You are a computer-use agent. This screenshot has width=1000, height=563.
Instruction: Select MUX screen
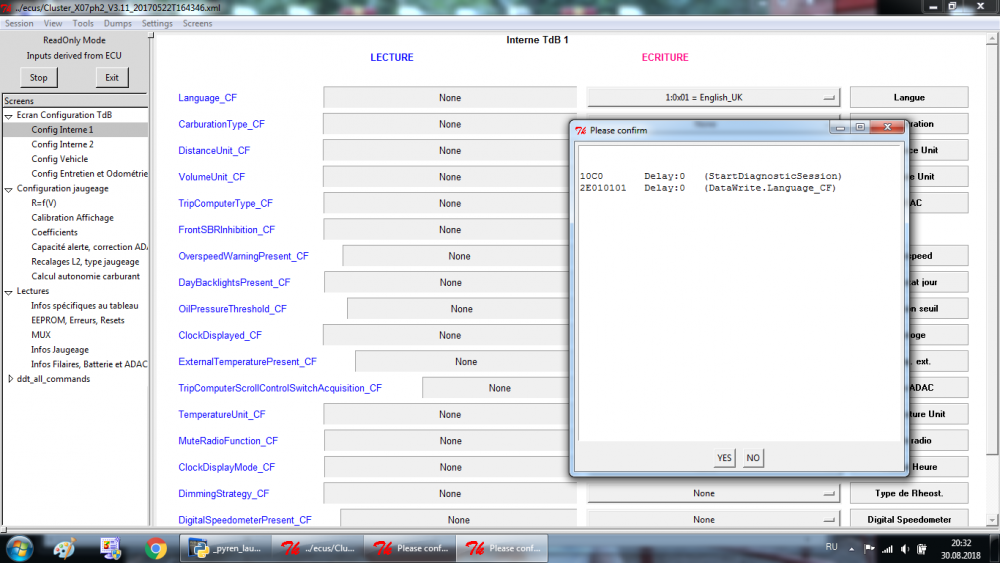pyautogui.click(x=41, y=335)
